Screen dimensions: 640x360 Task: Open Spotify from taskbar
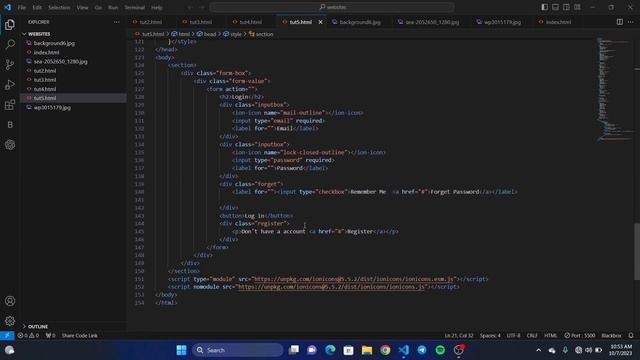coord(440,350)
